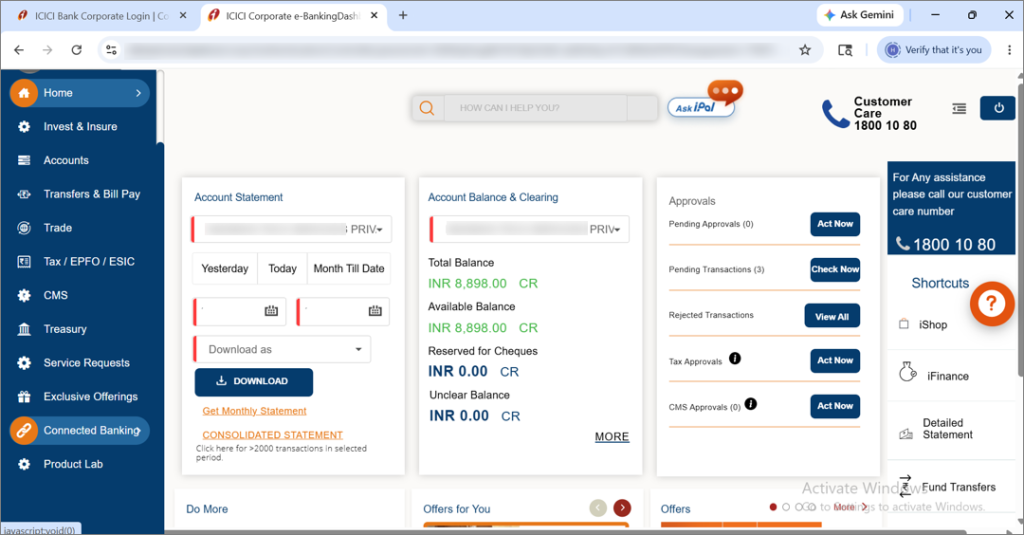This screenshot has height=535, width=1024.
Task: Click the Connected Banking link icon
Action: (x=24, y=430)
